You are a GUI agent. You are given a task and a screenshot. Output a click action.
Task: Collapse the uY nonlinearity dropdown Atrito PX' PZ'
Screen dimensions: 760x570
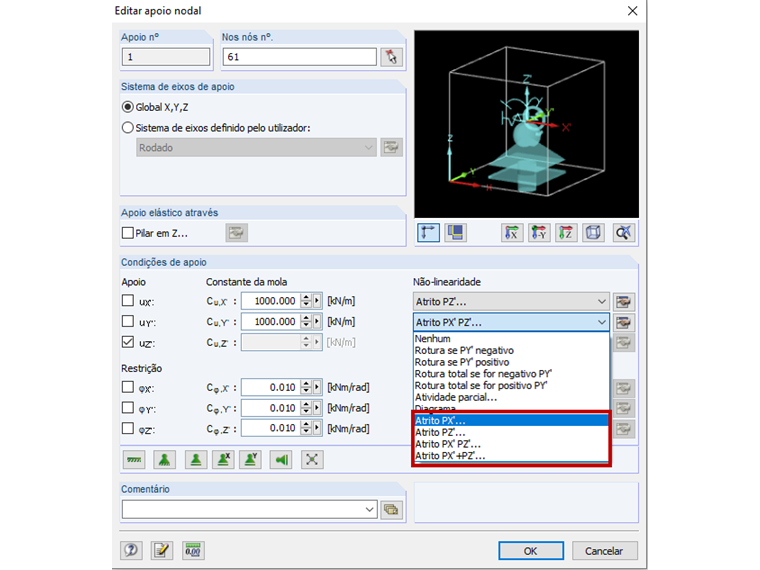pyautogui.click(x=511, y=322)
